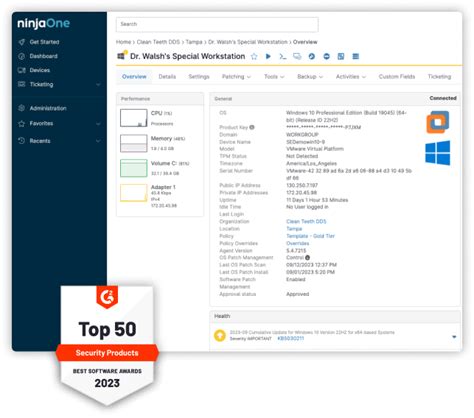The height and width of the screenshot is (418, 474).
Task: Open the Tools dropdown menu
Action: (x=274, y=77)
